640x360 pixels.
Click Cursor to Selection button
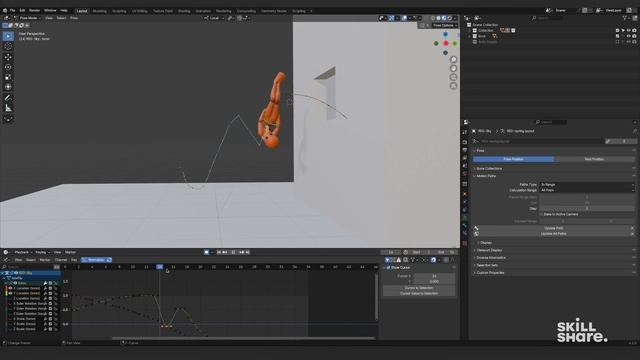point(419,288)
